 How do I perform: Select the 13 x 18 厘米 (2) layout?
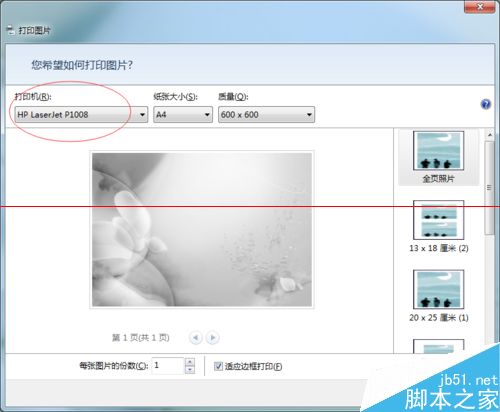439,226
